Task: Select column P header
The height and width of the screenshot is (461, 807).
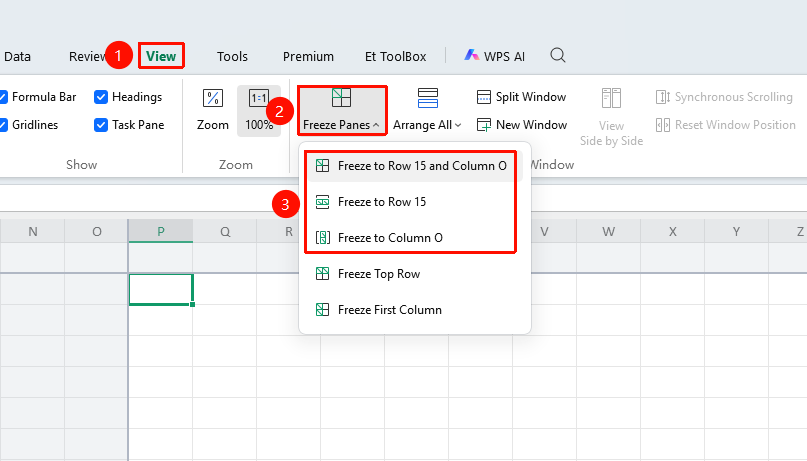Action: click(161, 232)
